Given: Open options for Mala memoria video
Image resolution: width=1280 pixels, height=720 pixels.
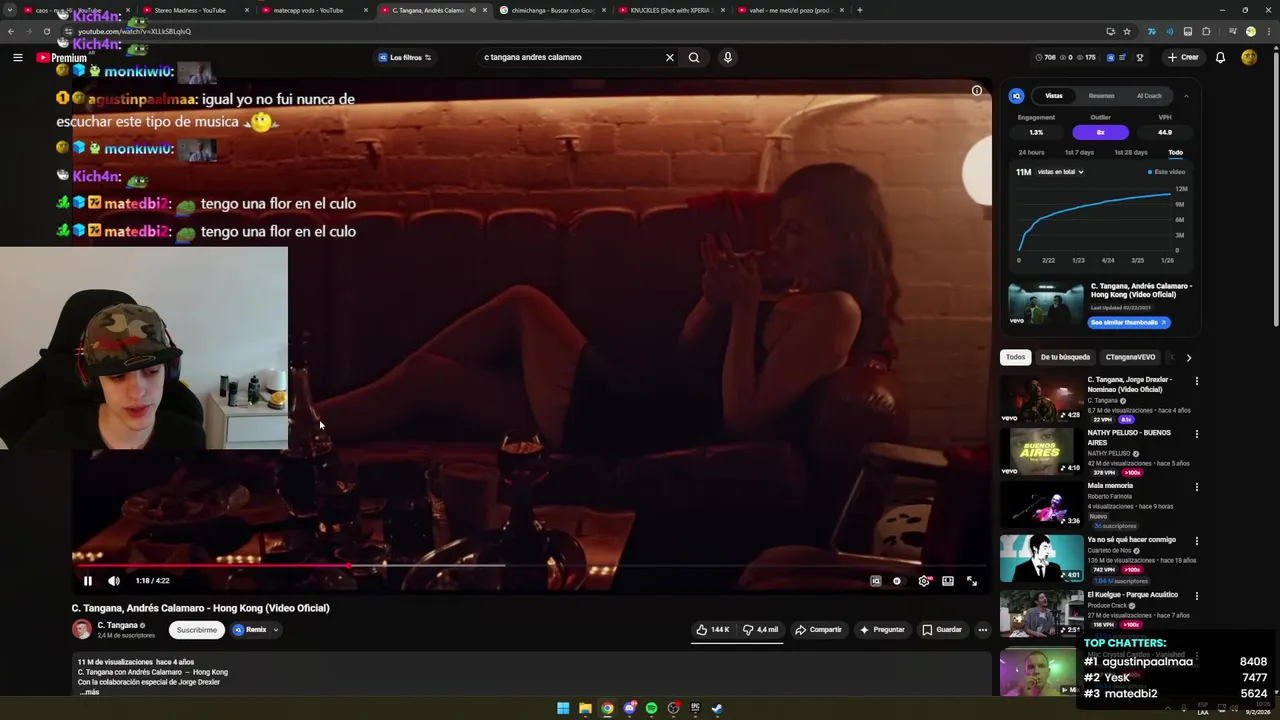Looking at the screenshot, I should [1196, 487].
